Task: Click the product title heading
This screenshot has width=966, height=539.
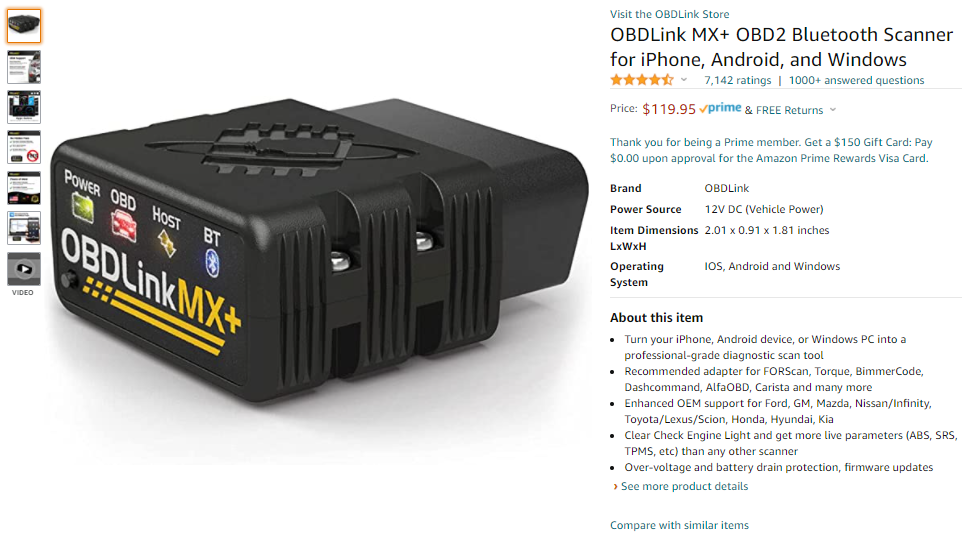Action: point(781,47)
